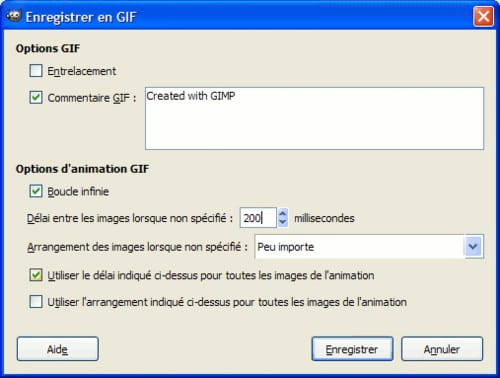Uncheck the Commentaire GIF checkbox
Screen dimensions: 500x378
pyautogui.click(x=36, y=98)
